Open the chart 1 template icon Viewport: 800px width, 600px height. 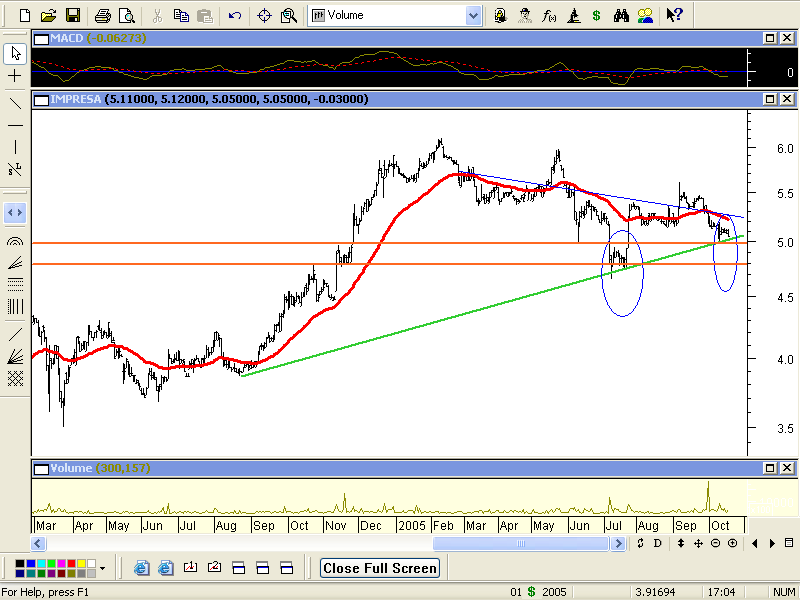click(x=190, y=568)
